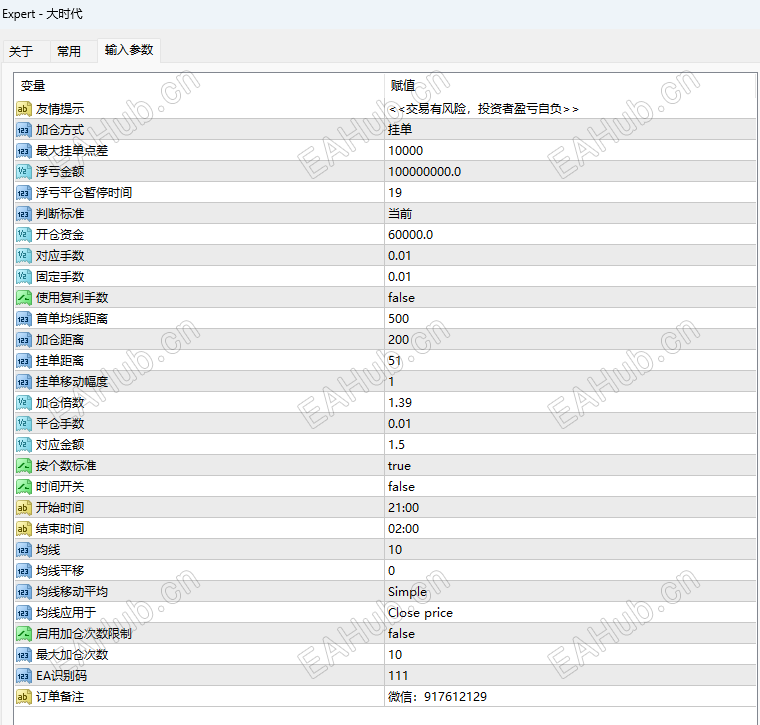The width and height of the screenshot is (760, 725).
Task: Click the double-type icon beside 开仓资金
Action: (24, 235)
